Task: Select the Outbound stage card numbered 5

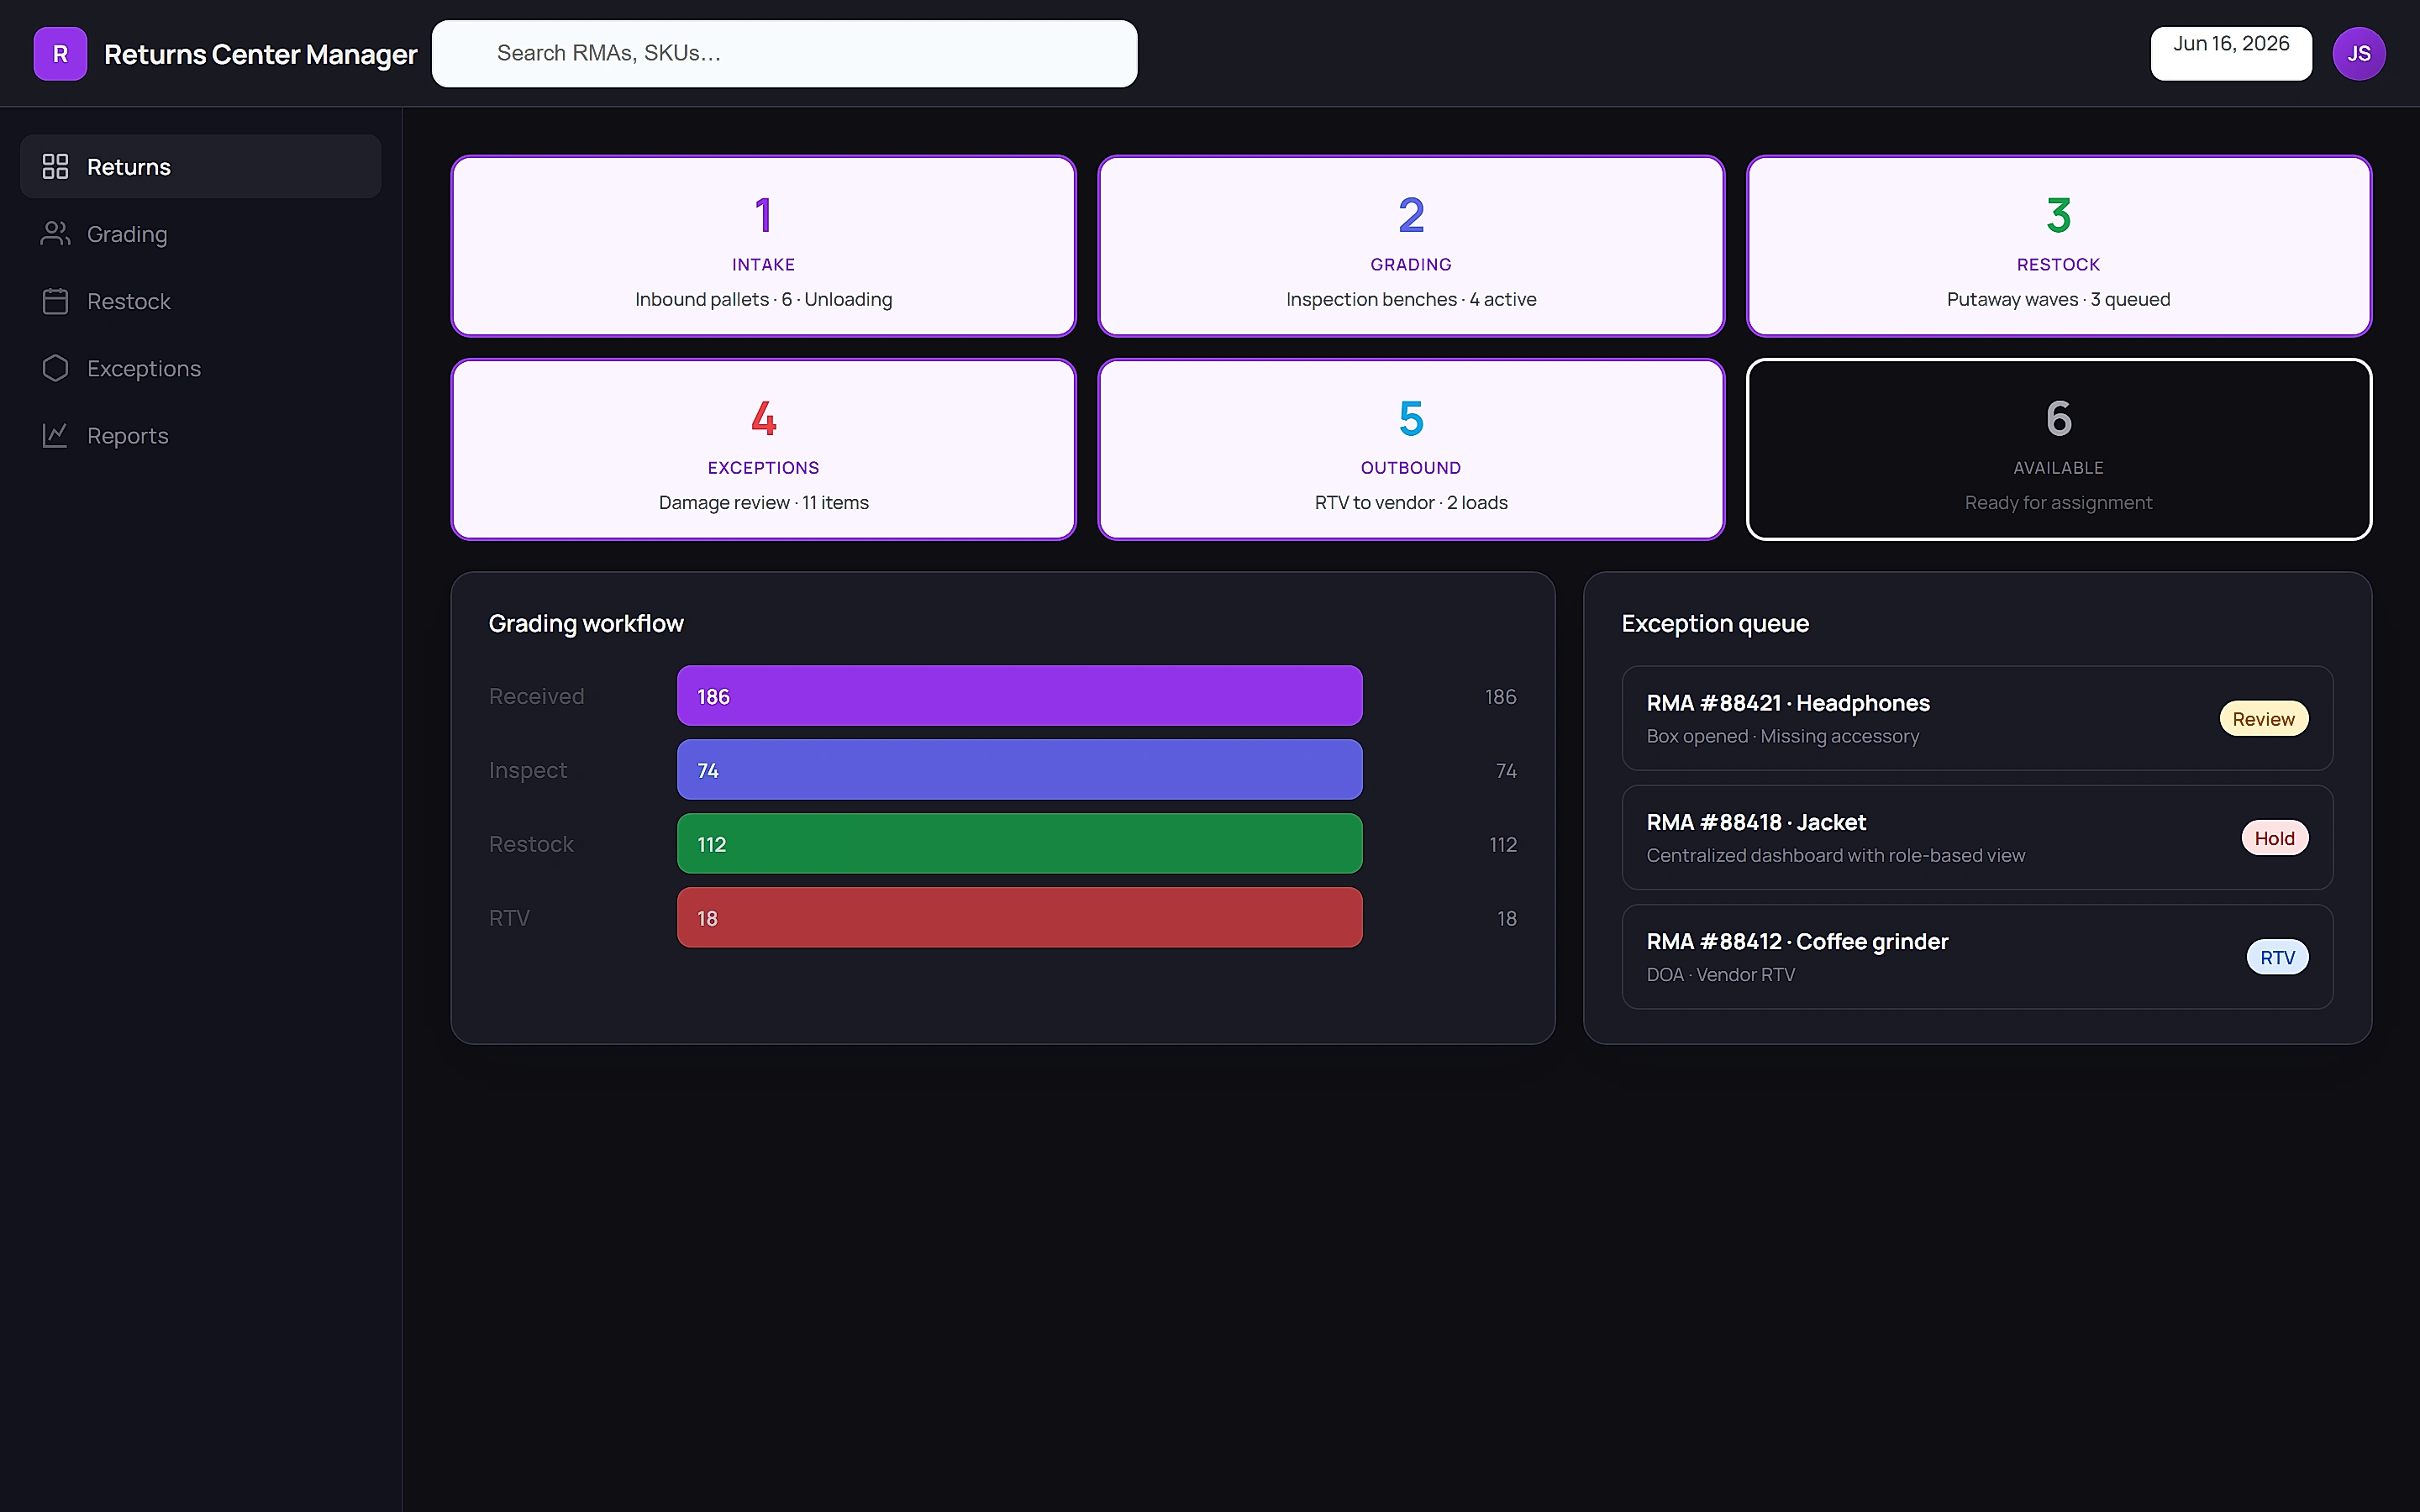Action: [x=1410, y=449]
